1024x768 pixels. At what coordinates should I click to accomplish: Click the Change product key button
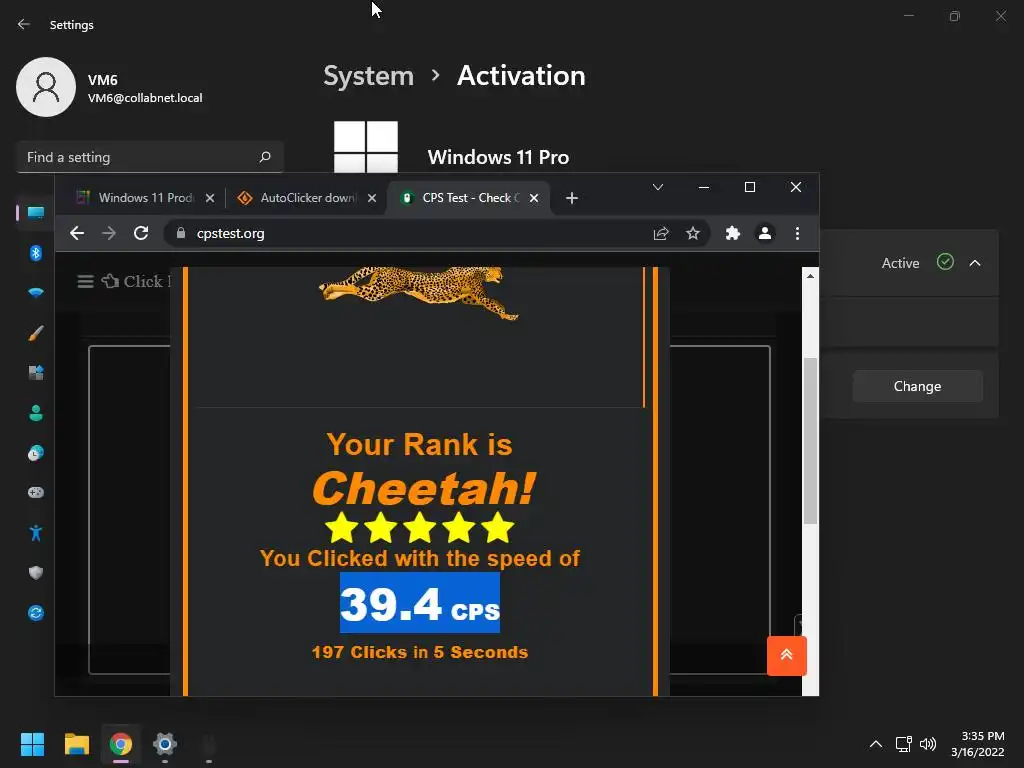tap(918, 386)
